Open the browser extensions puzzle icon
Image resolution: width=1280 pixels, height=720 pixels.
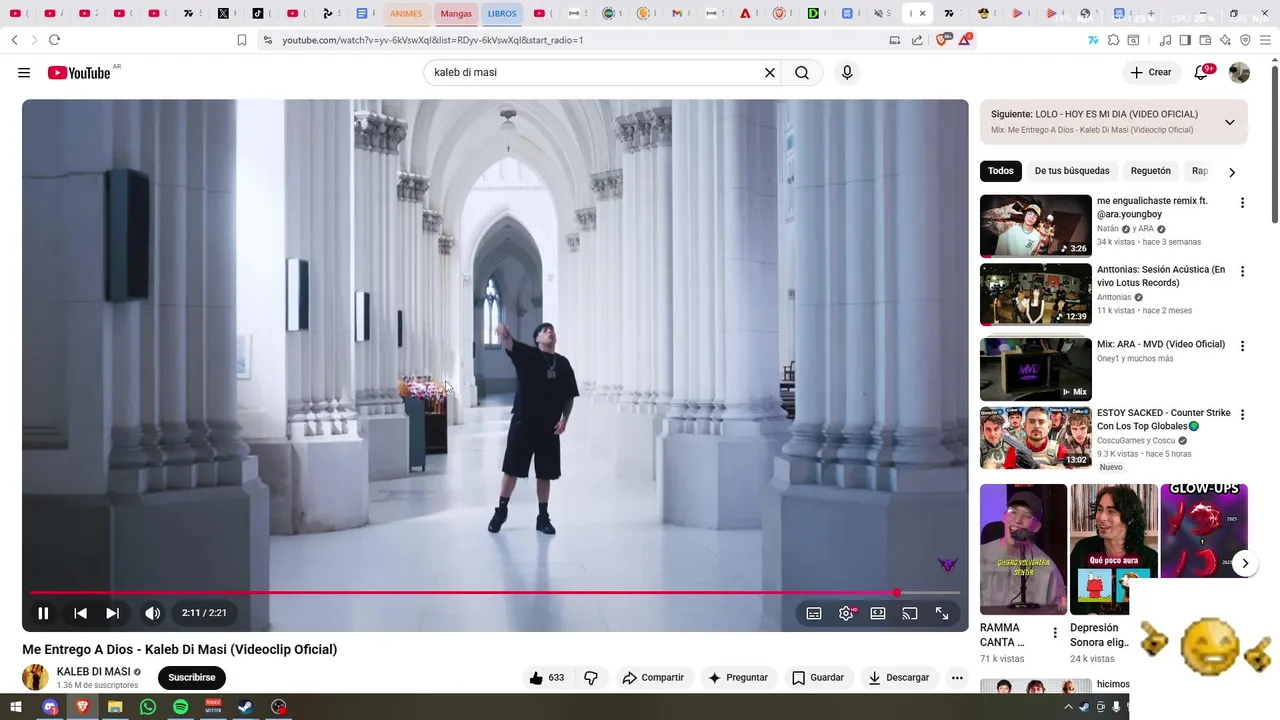point(1113,40)
